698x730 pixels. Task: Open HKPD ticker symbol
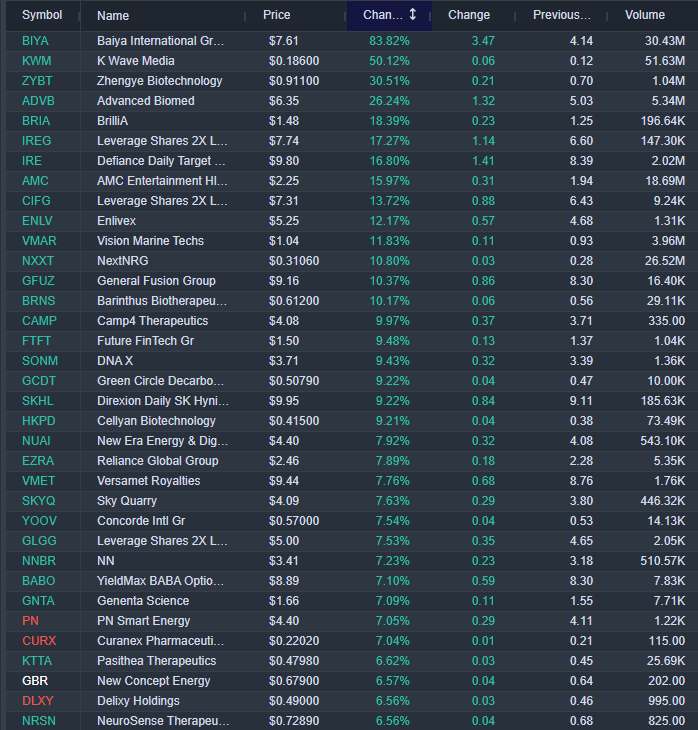(39, 421)
